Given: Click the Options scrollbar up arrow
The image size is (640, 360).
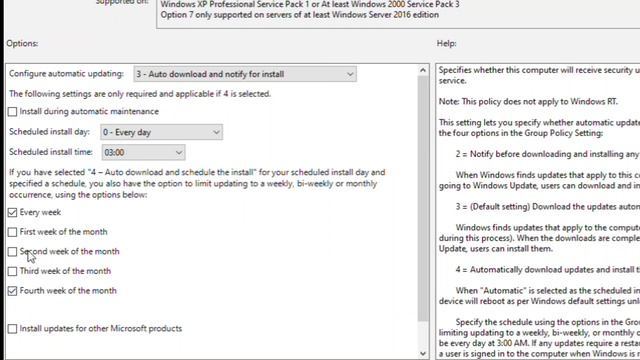Looking at the screenshot, I should pyautogui.click(x=423, y=71).
